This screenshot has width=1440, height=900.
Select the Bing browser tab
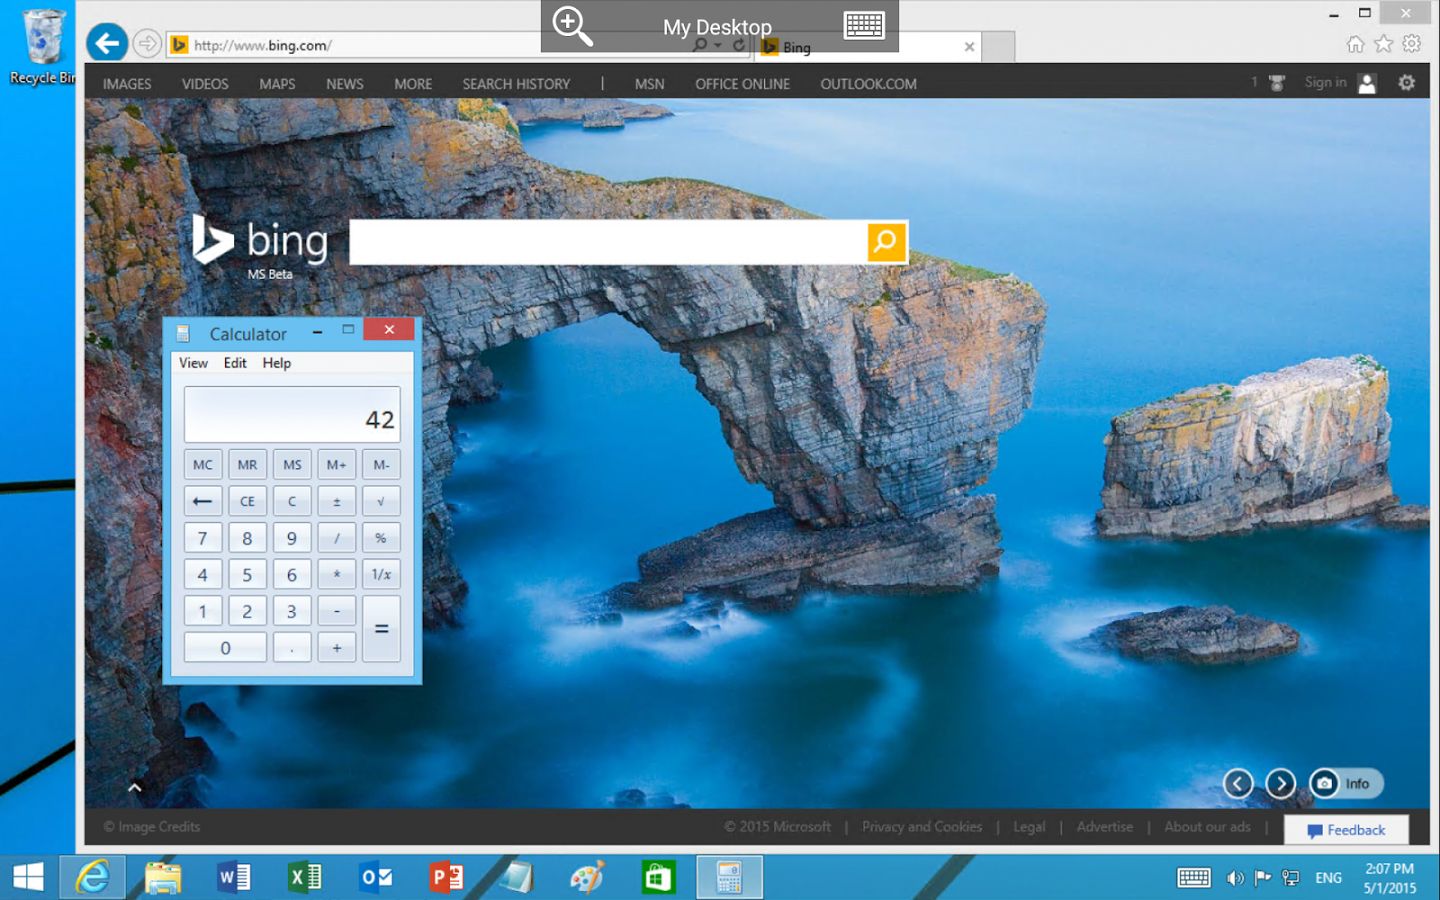pos(795,46)
